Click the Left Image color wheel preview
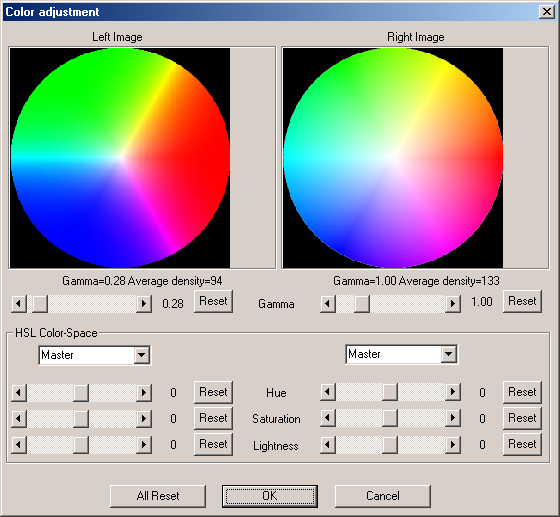 [120, 158]
